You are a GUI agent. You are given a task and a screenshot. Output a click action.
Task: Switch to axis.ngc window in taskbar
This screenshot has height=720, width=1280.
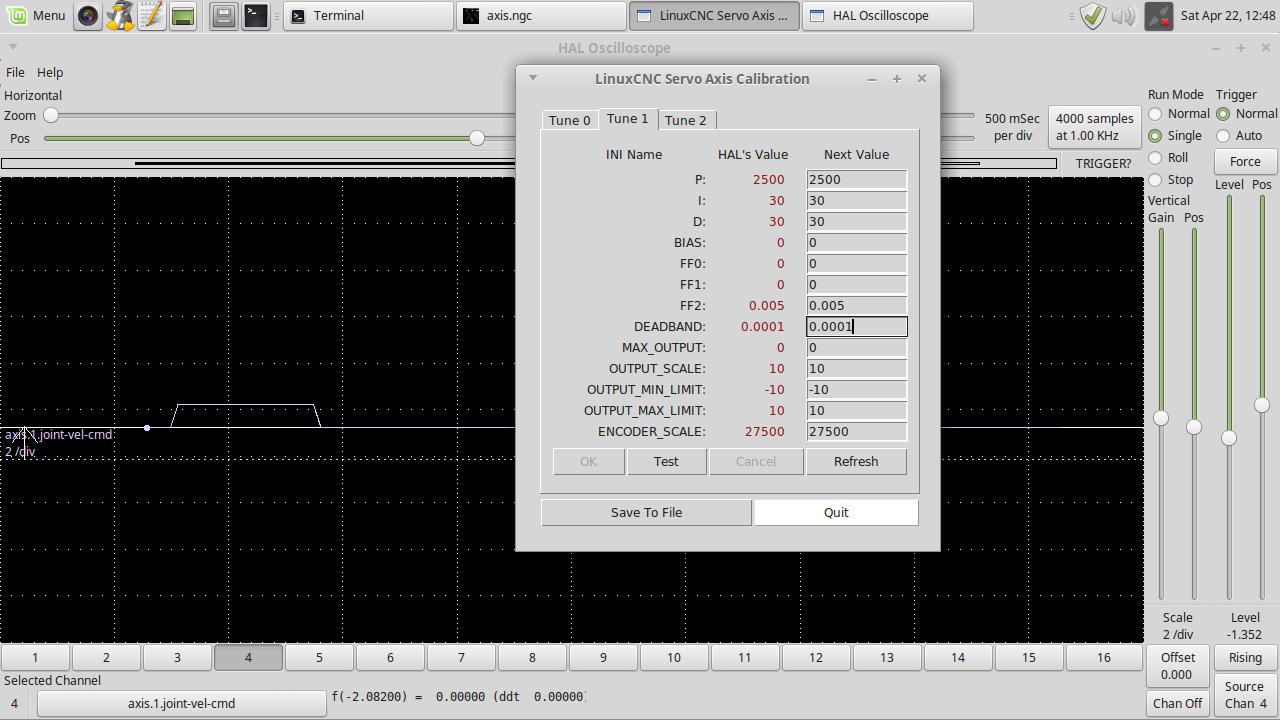pyautogui.click(x=542, y=15)
